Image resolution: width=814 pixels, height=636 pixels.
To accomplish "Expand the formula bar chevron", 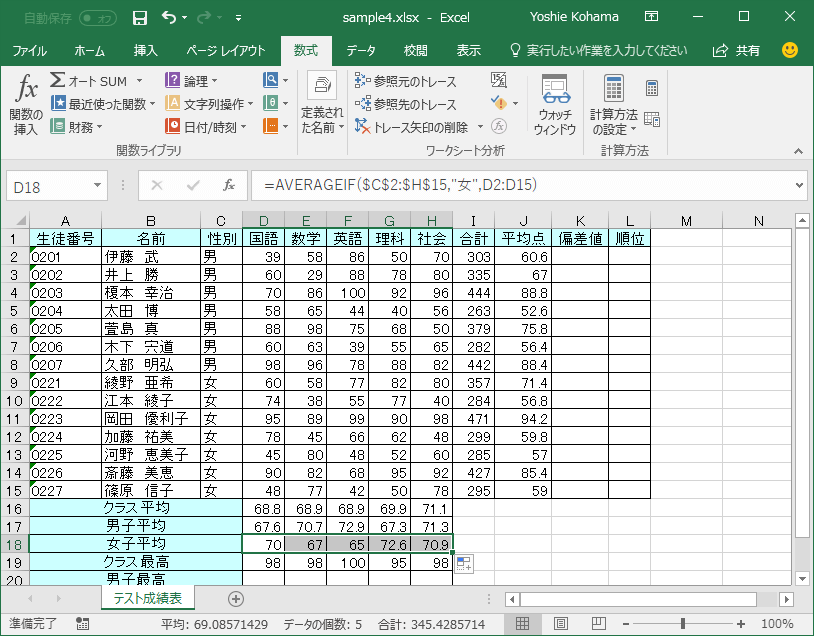I will [x=799, y=185].
